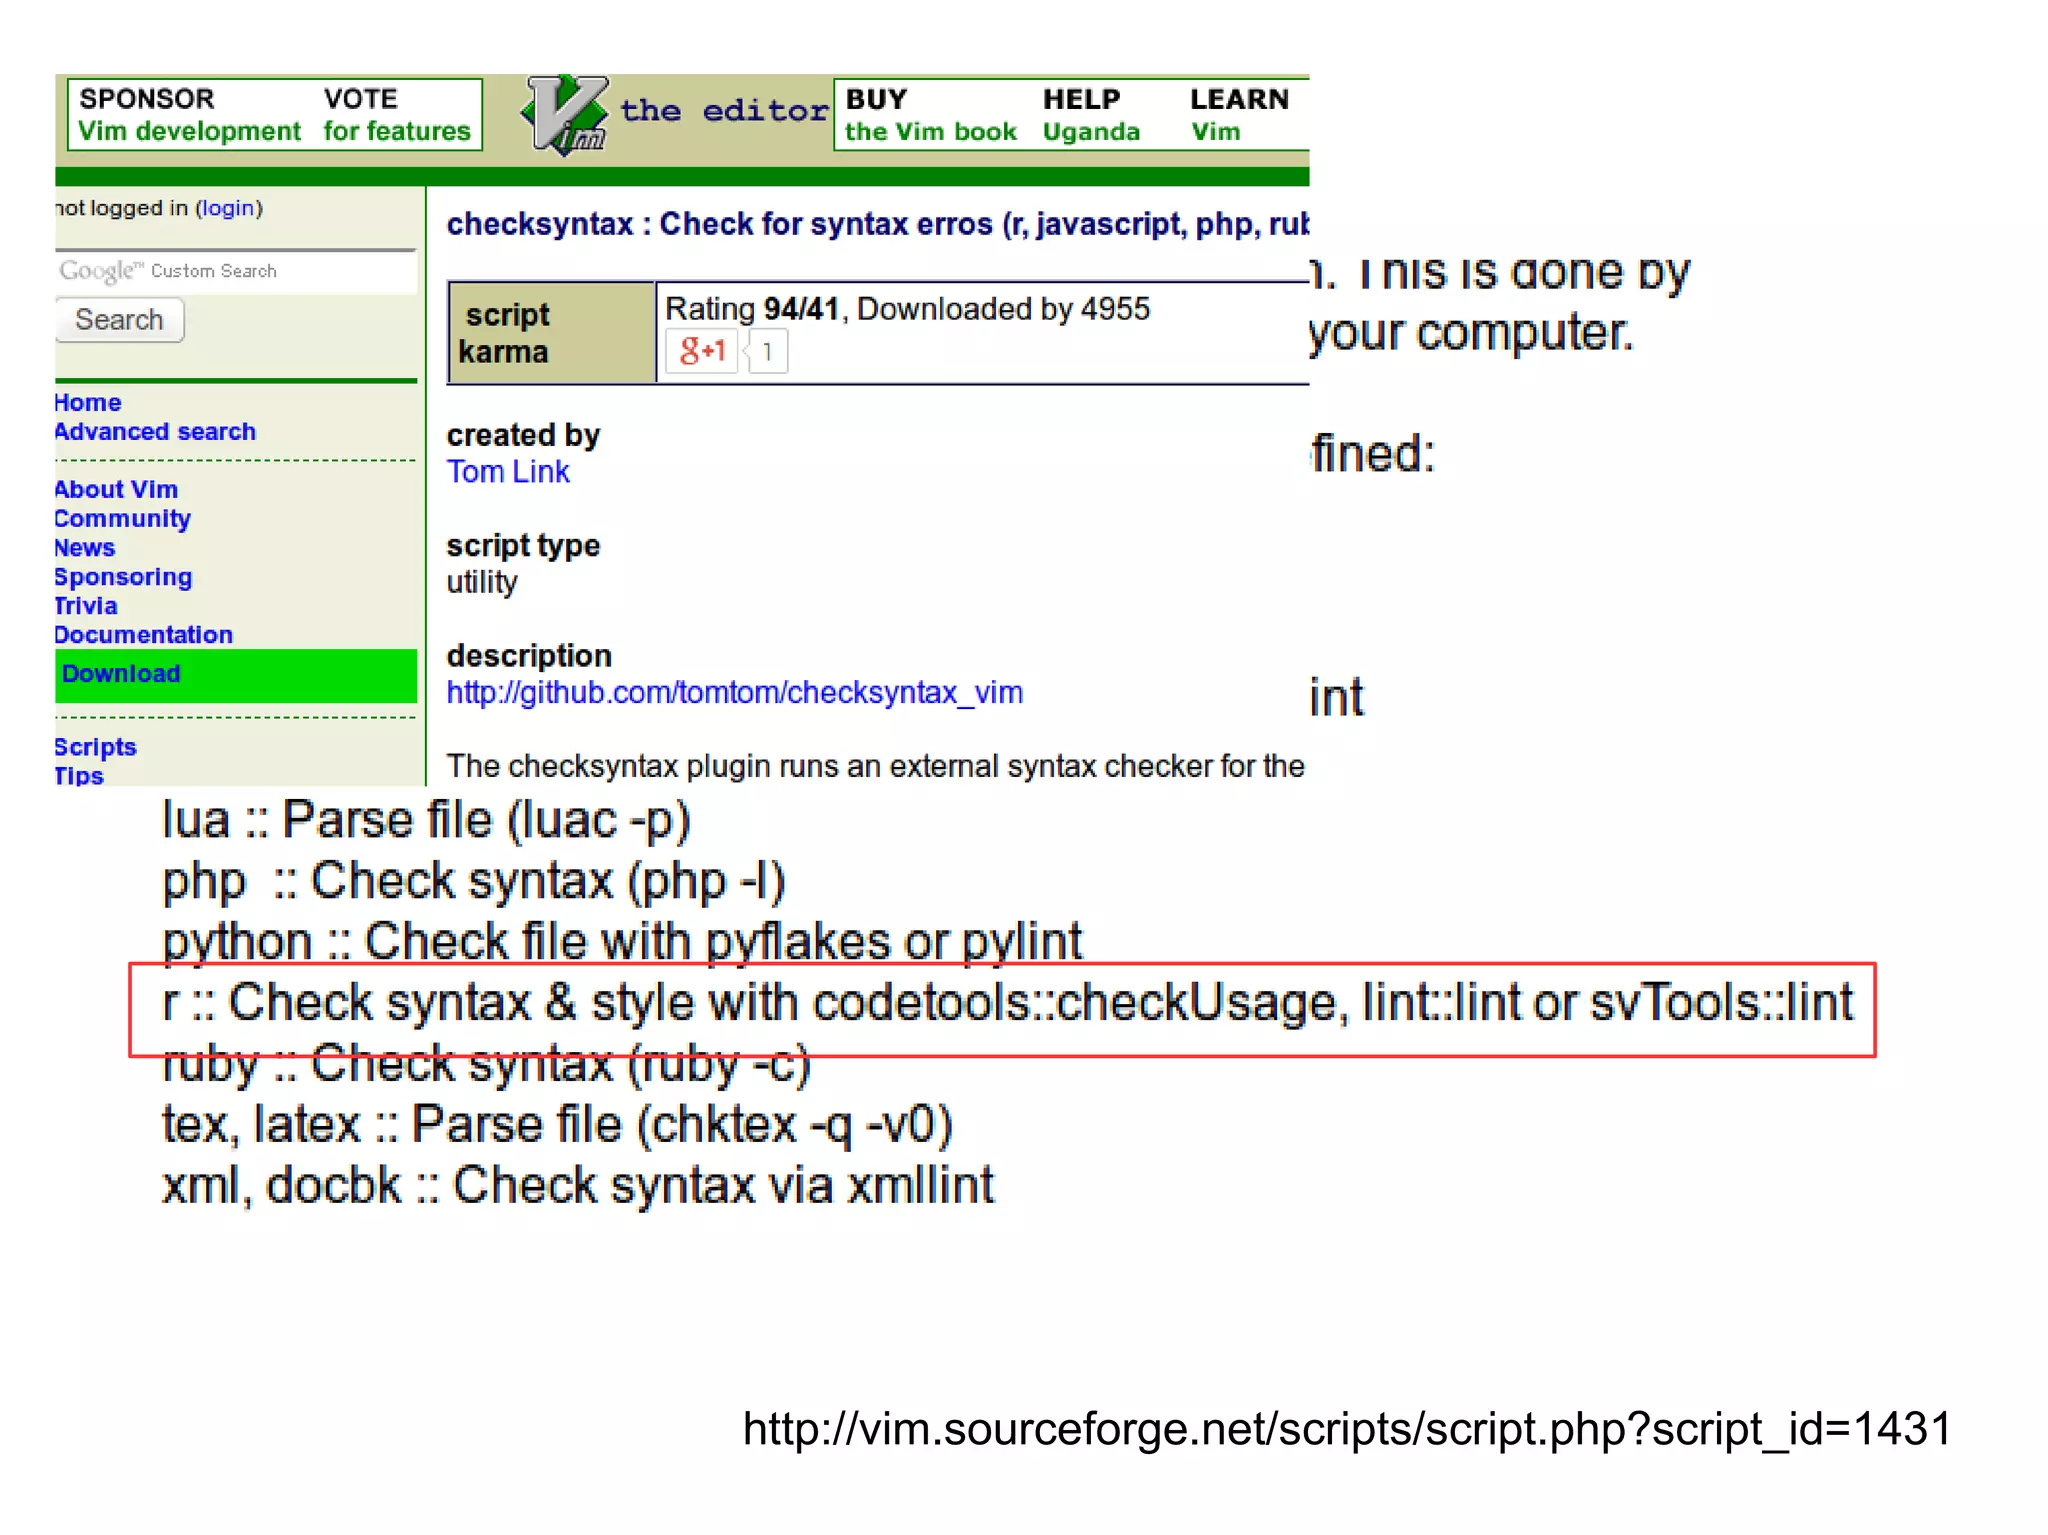Open Community page
2048x1535 pixels.
[122, 519]
